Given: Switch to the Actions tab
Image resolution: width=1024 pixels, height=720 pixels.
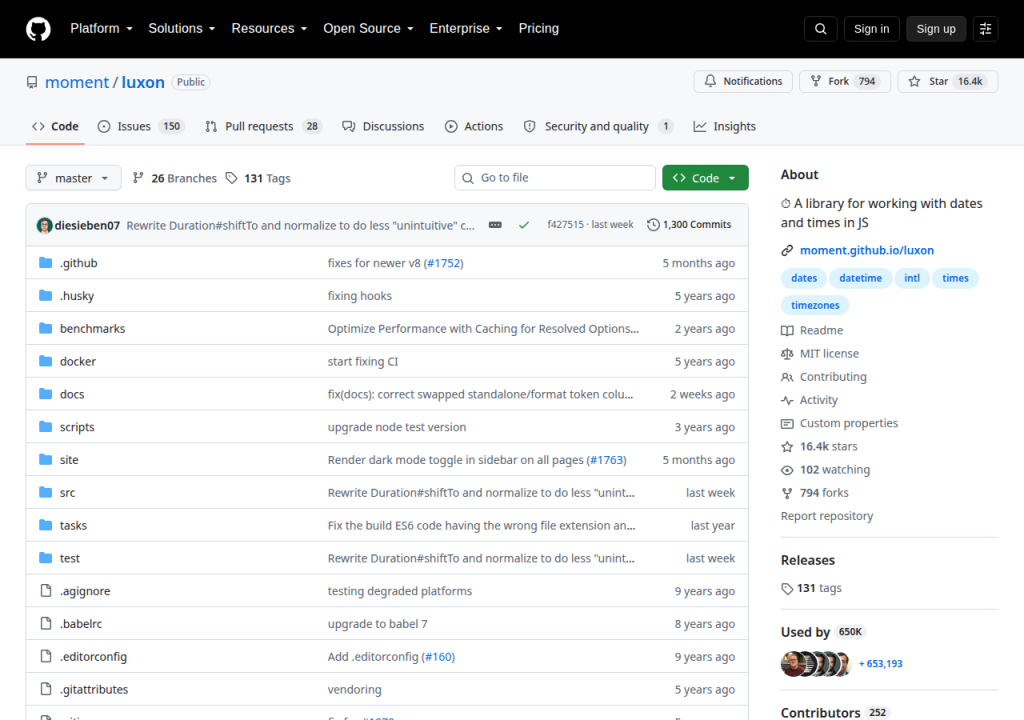Looking at the screenshot, I should click(474, 126).
